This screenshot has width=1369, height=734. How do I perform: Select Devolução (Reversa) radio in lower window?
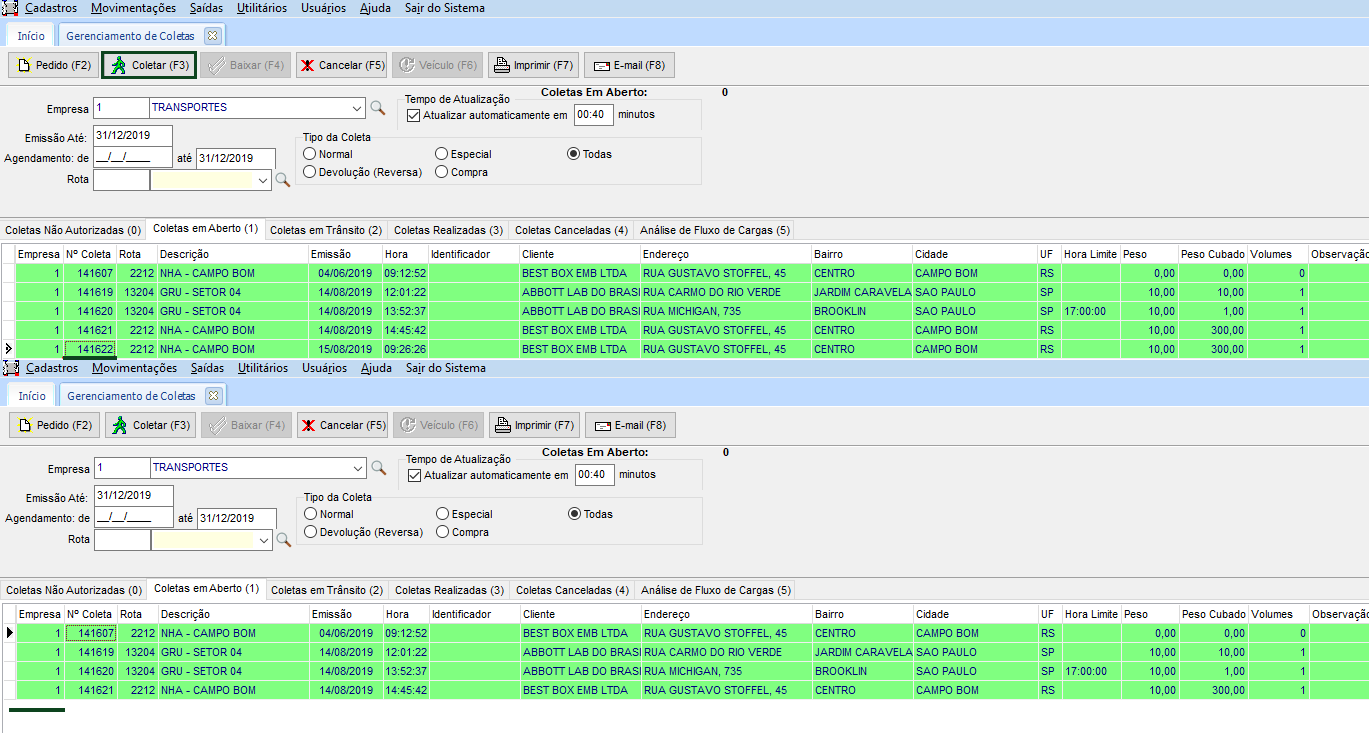pyautogui.click(x=311, y=532)
